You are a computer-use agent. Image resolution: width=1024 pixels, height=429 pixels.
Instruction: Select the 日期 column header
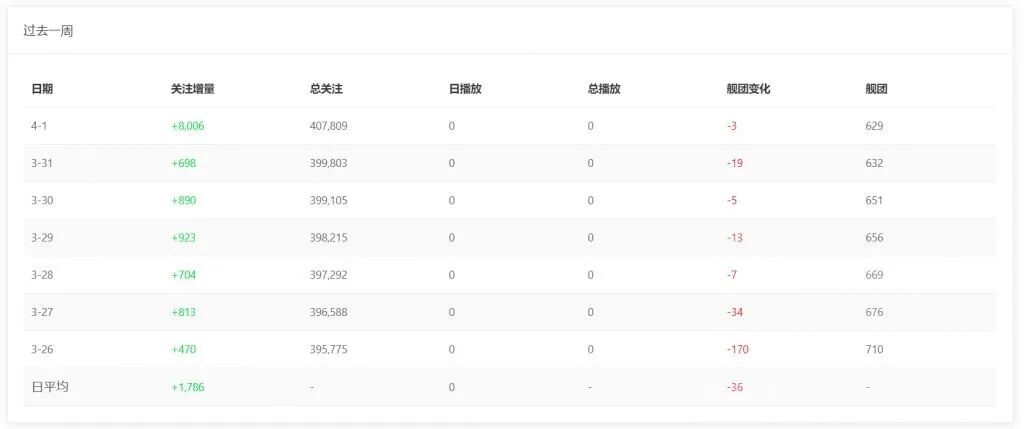pyautogui.click(x=42, y=89)
